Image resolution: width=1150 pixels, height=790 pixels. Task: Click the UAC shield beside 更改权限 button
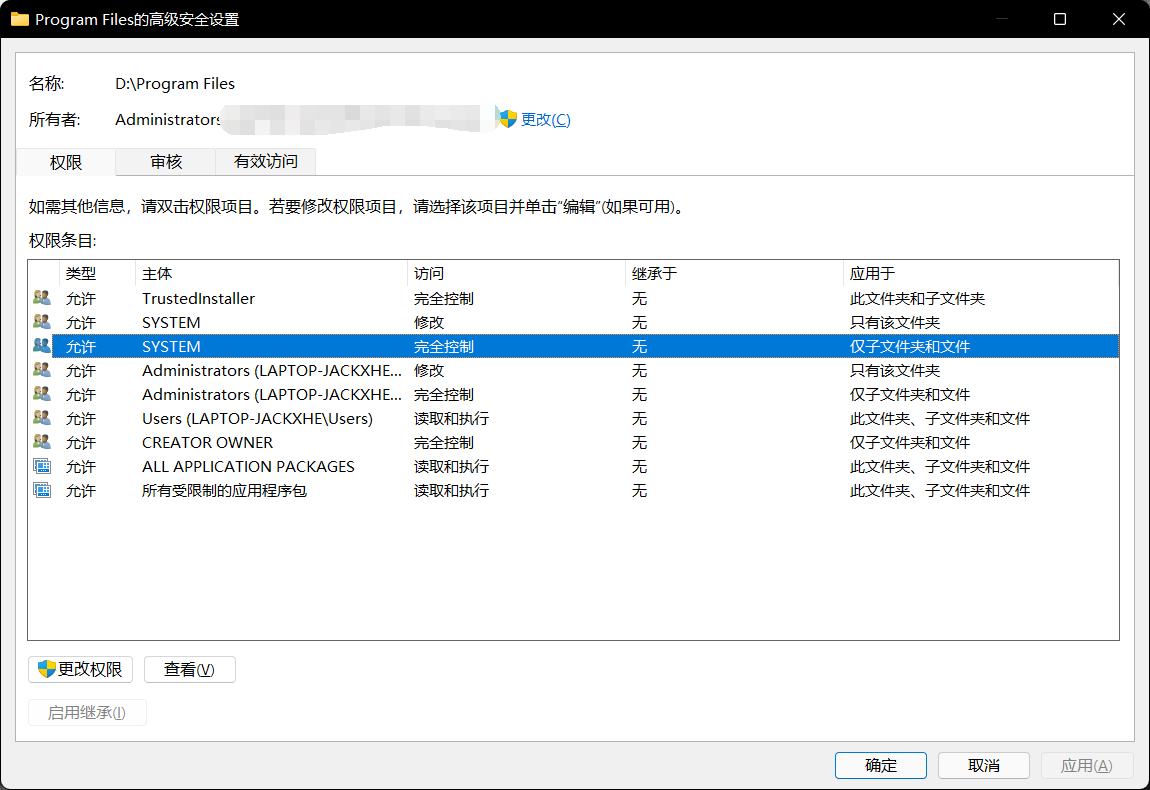(46, 669)
